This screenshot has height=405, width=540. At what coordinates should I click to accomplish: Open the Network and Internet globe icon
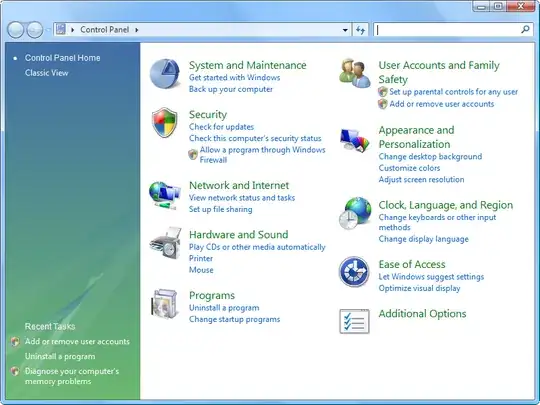tap(165, 195)
